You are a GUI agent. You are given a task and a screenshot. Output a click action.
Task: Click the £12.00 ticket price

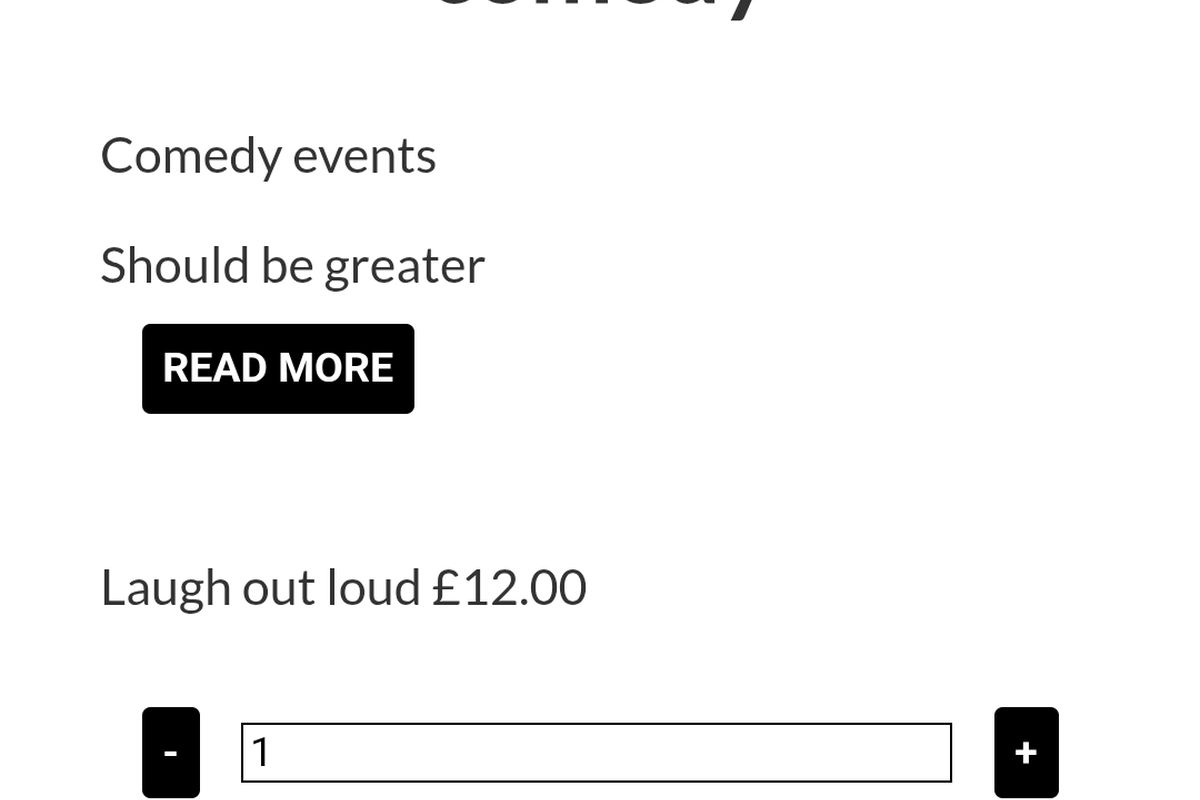509,588
